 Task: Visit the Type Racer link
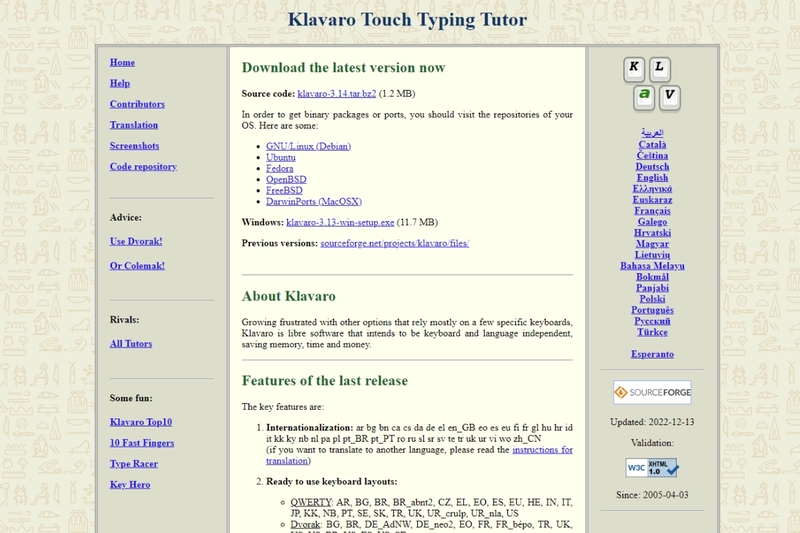(134, 464)
